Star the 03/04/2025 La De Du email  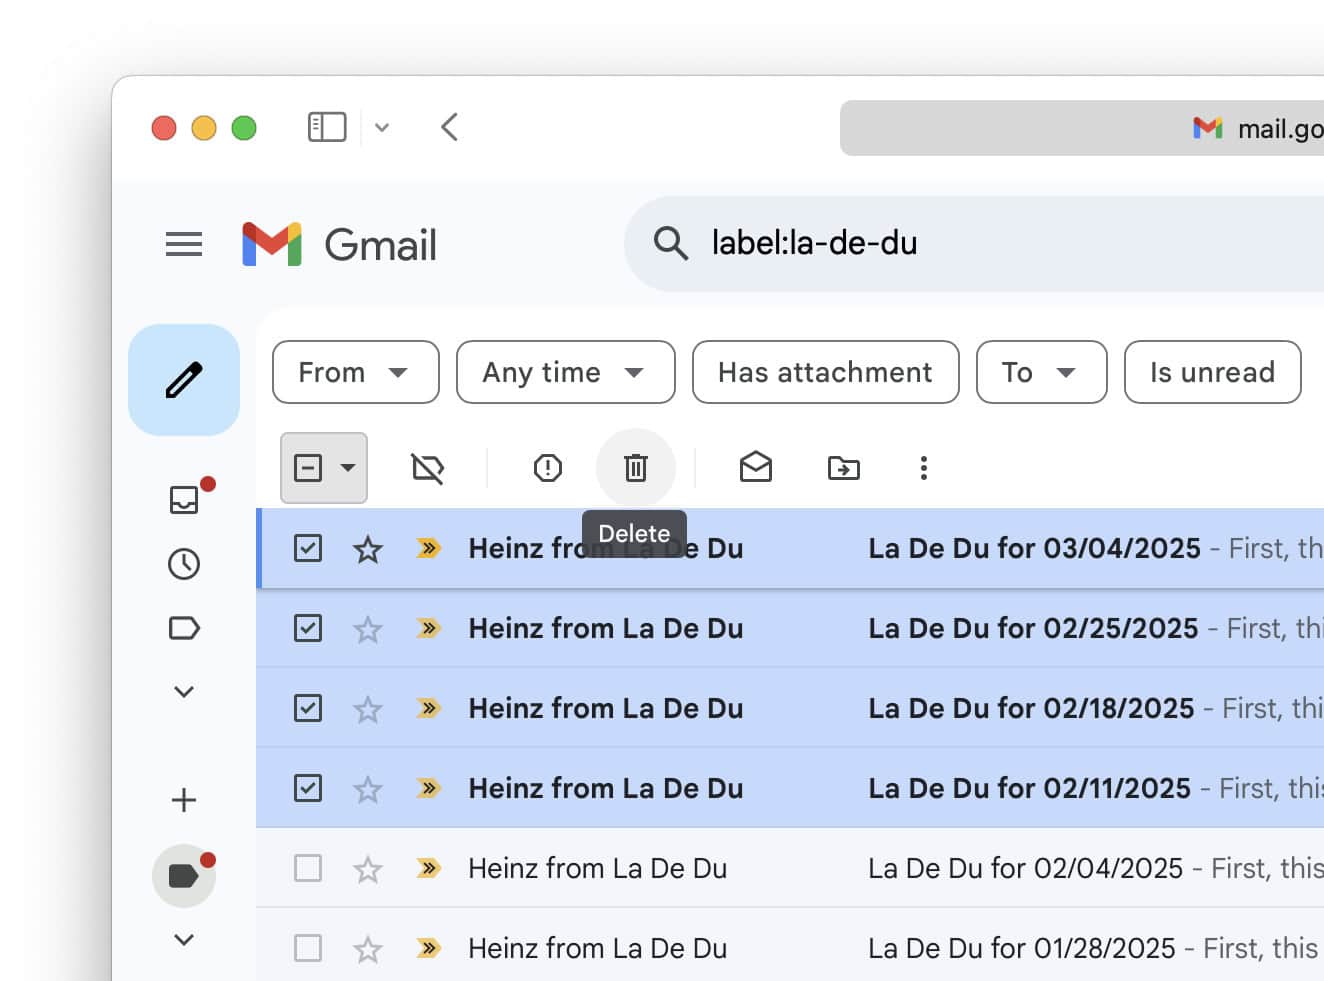[x=368, y=548]
